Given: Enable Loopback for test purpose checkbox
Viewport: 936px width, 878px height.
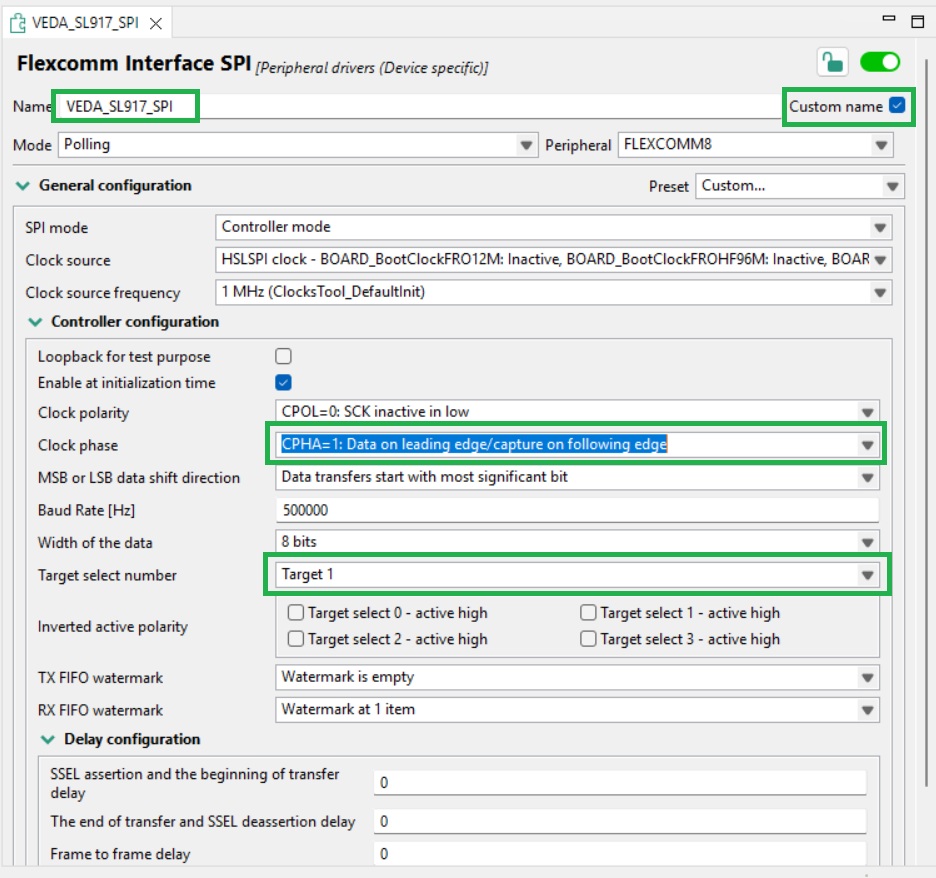Looking at the screenshot, I should point(283,357).
